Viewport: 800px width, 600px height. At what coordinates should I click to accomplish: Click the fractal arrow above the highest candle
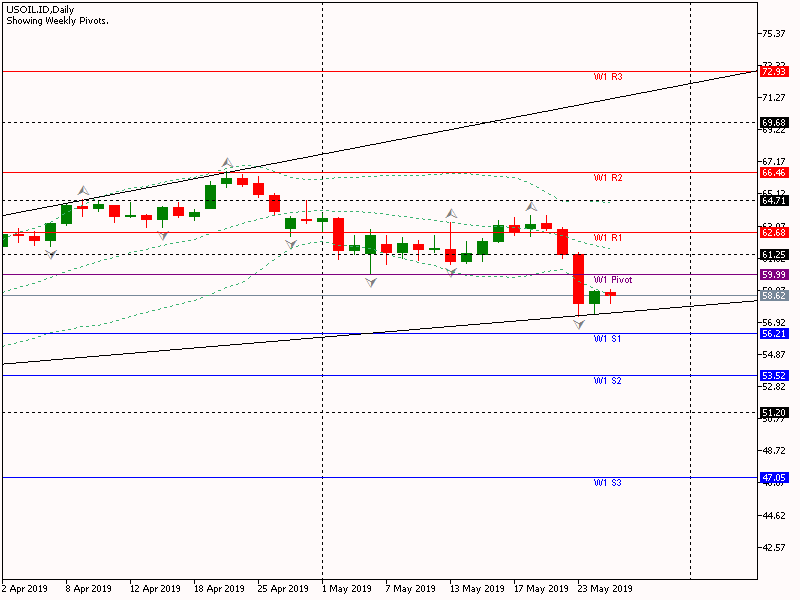(227, 162)
